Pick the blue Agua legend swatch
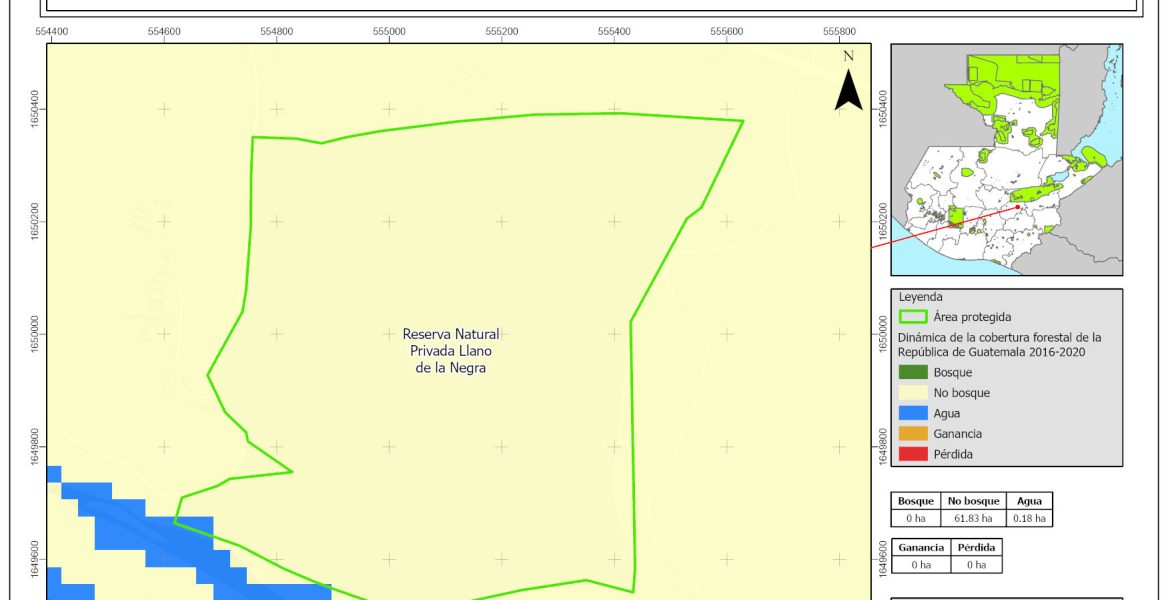Viewport: 1170px width, 600px height. tap(912, 413)
